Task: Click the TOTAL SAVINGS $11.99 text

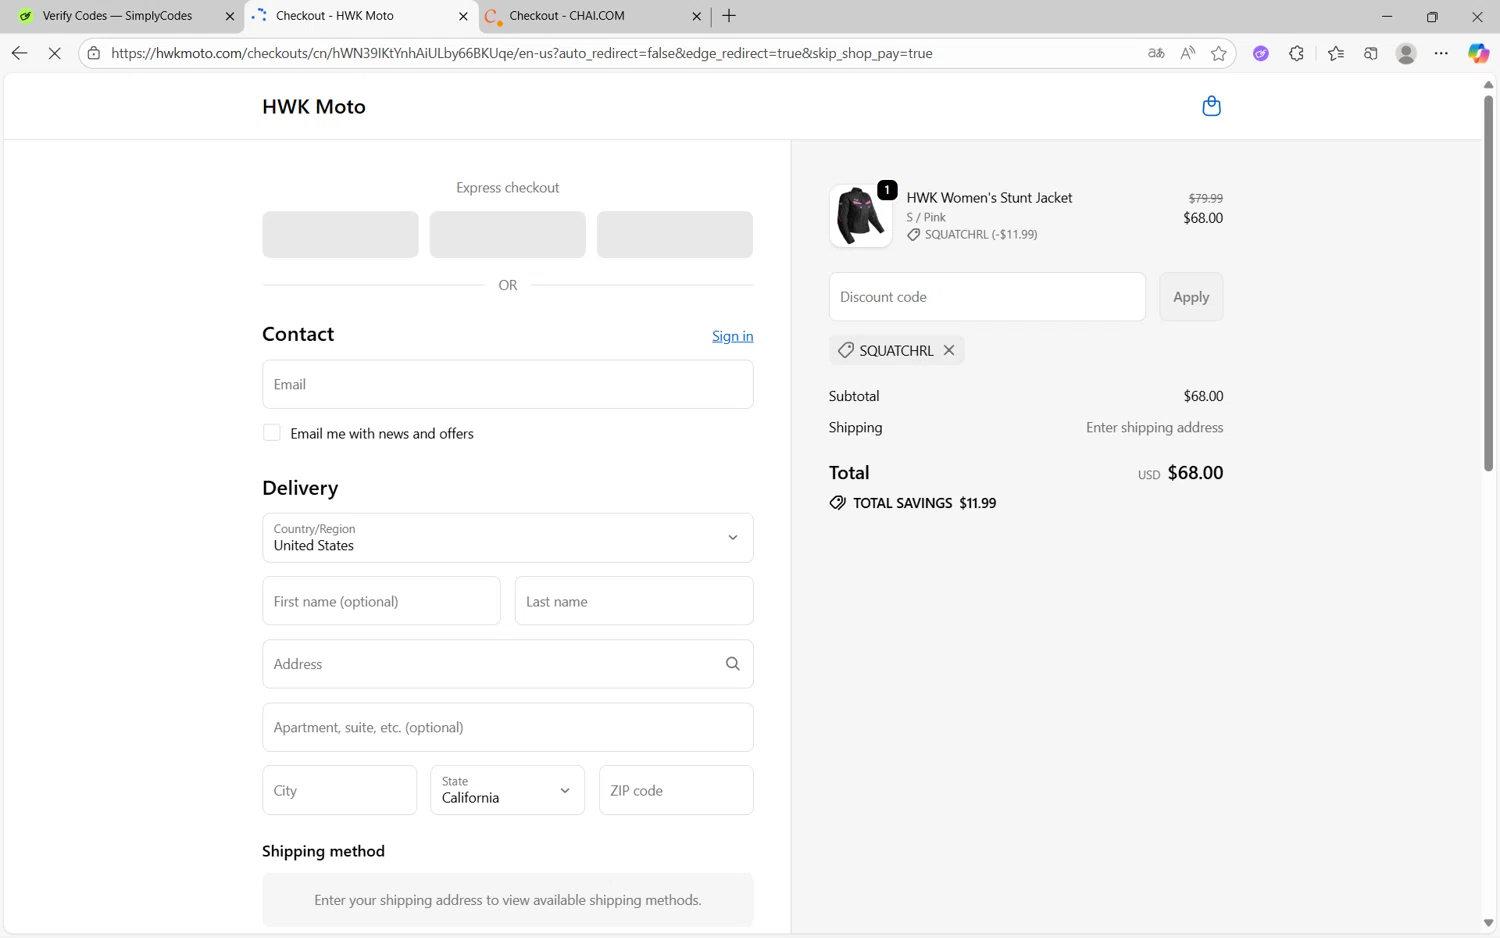Action: click(x=924, y=503)
